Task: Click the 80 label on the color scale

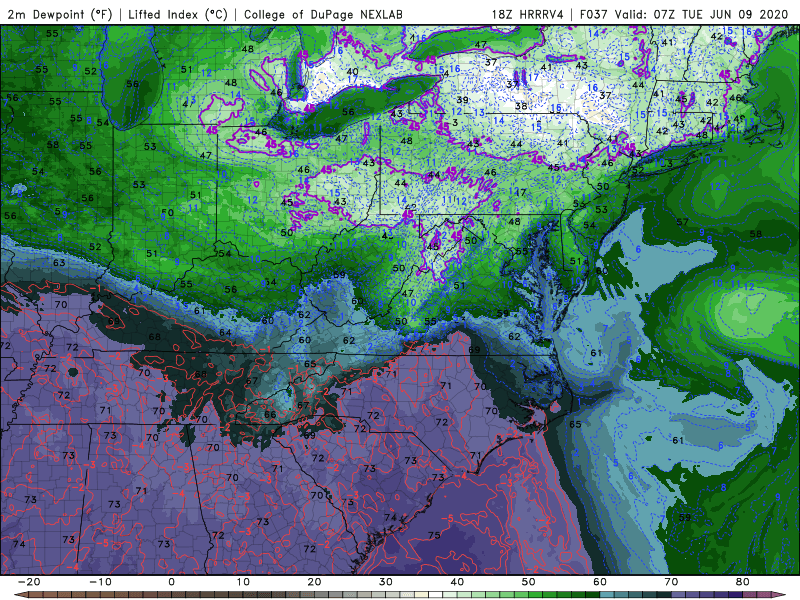Action: [x=743, y=582]
